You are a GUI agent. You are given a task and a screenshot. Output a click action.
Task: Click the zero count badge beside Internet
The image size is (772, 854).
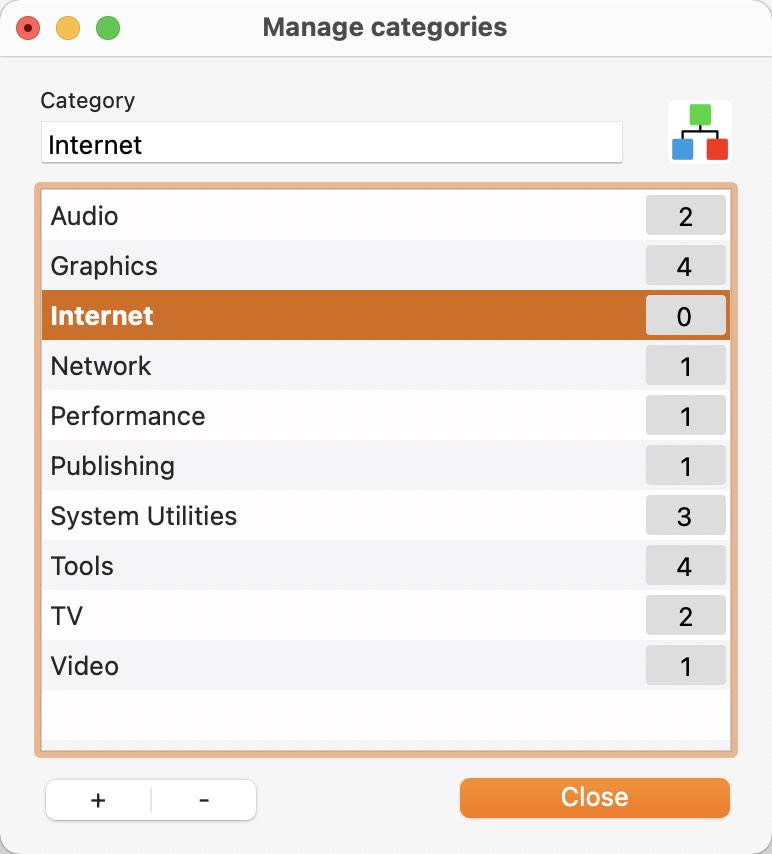(685, 315)
